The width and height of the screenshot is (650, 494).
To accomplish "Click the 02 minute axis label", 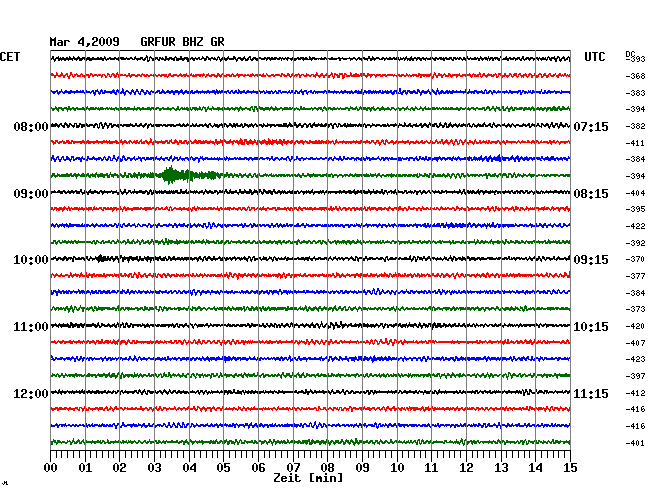I will [119, 467].
